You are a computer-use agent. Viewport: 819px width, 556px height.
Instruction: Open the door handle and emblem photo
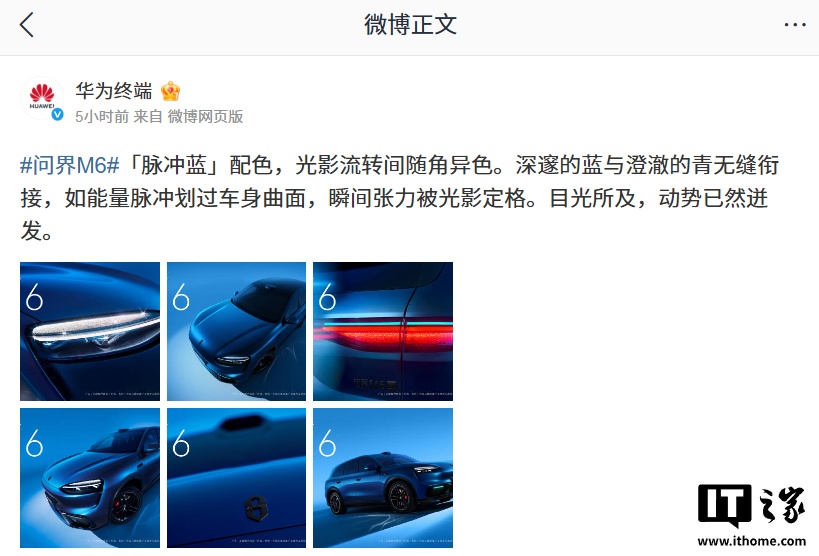236,478
